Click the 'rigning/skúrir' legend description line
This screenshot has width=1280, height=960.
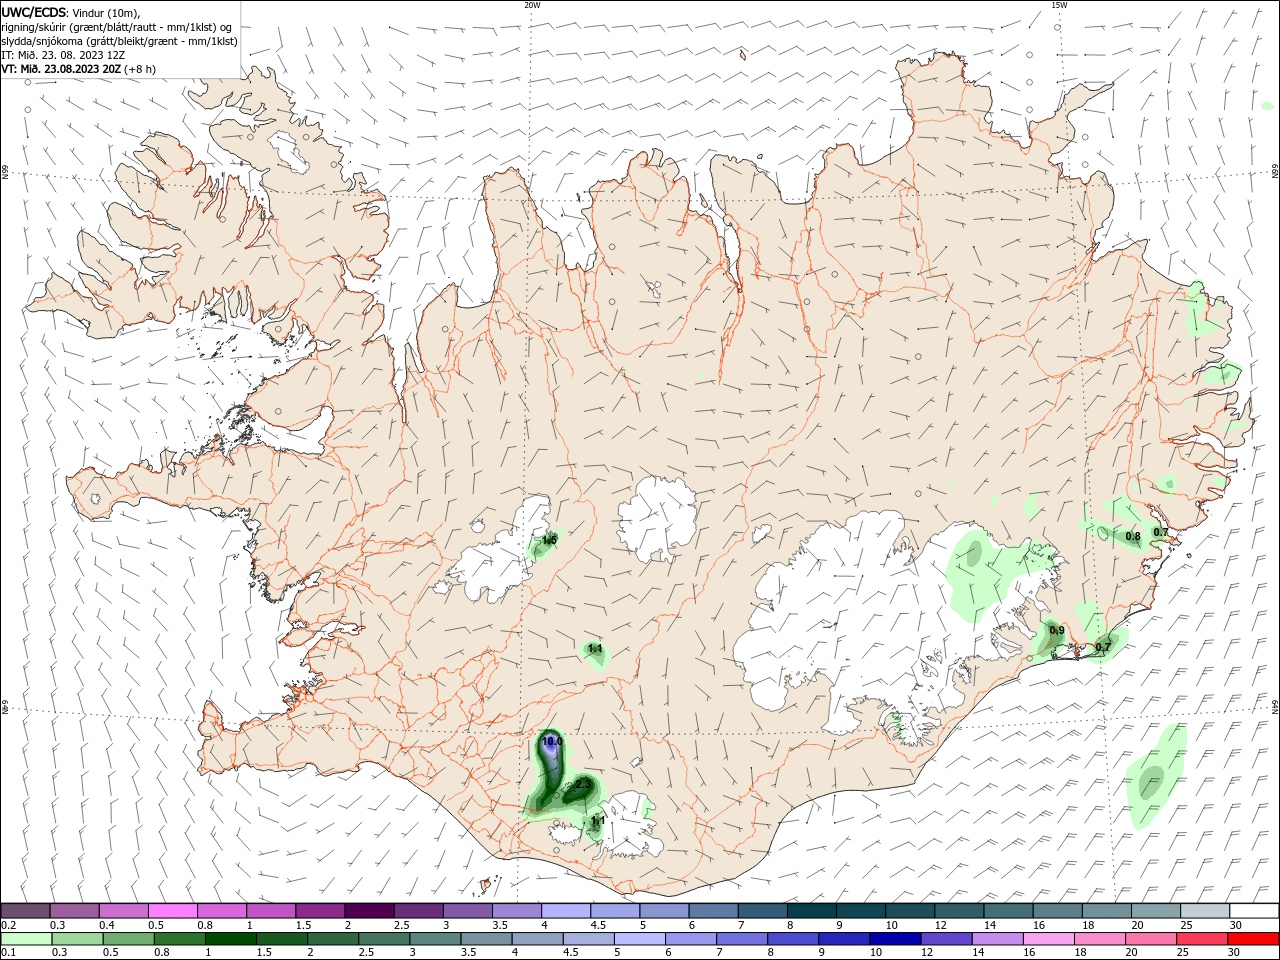pyautogui.click(x=117, y=26)
